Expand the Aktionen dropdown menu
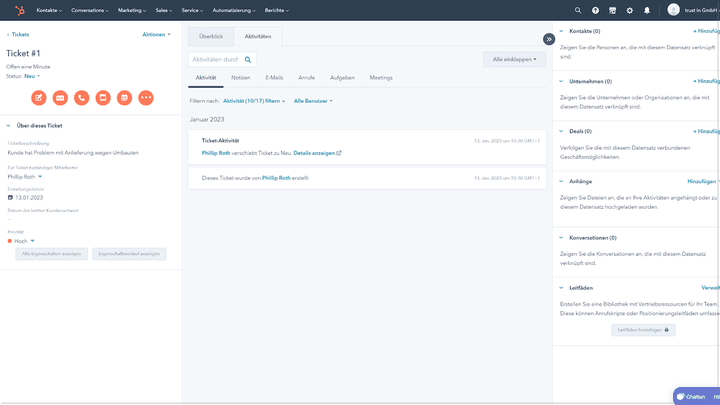Viewport: 720px width, 405px height. pyautogui.click(x=156, y=34)
